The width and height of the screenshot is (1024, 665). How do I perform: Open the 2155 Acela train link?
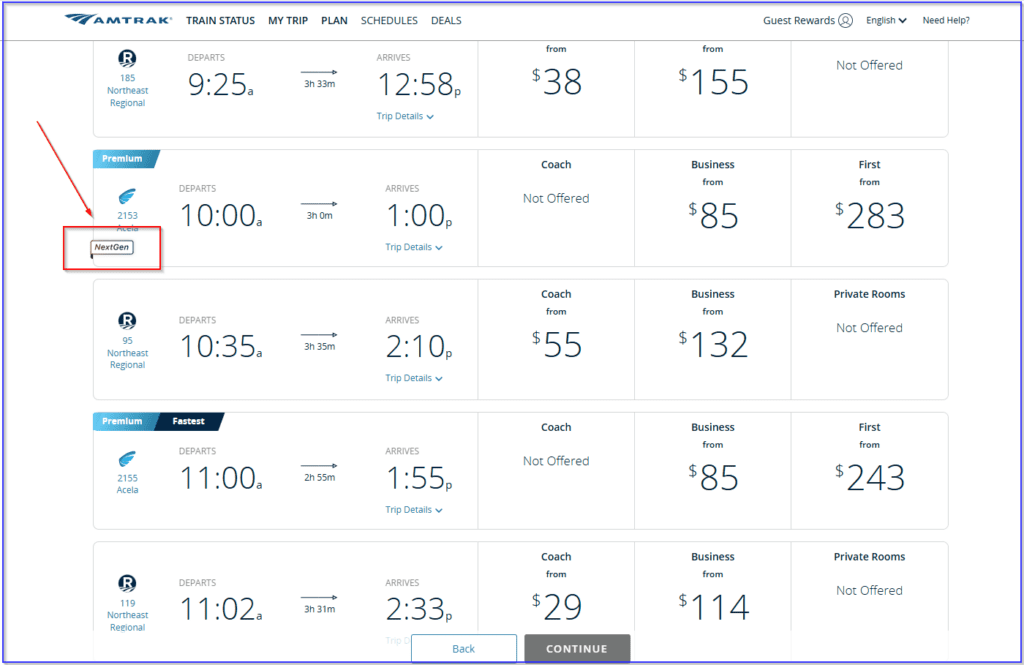click(x=127, y=484)
